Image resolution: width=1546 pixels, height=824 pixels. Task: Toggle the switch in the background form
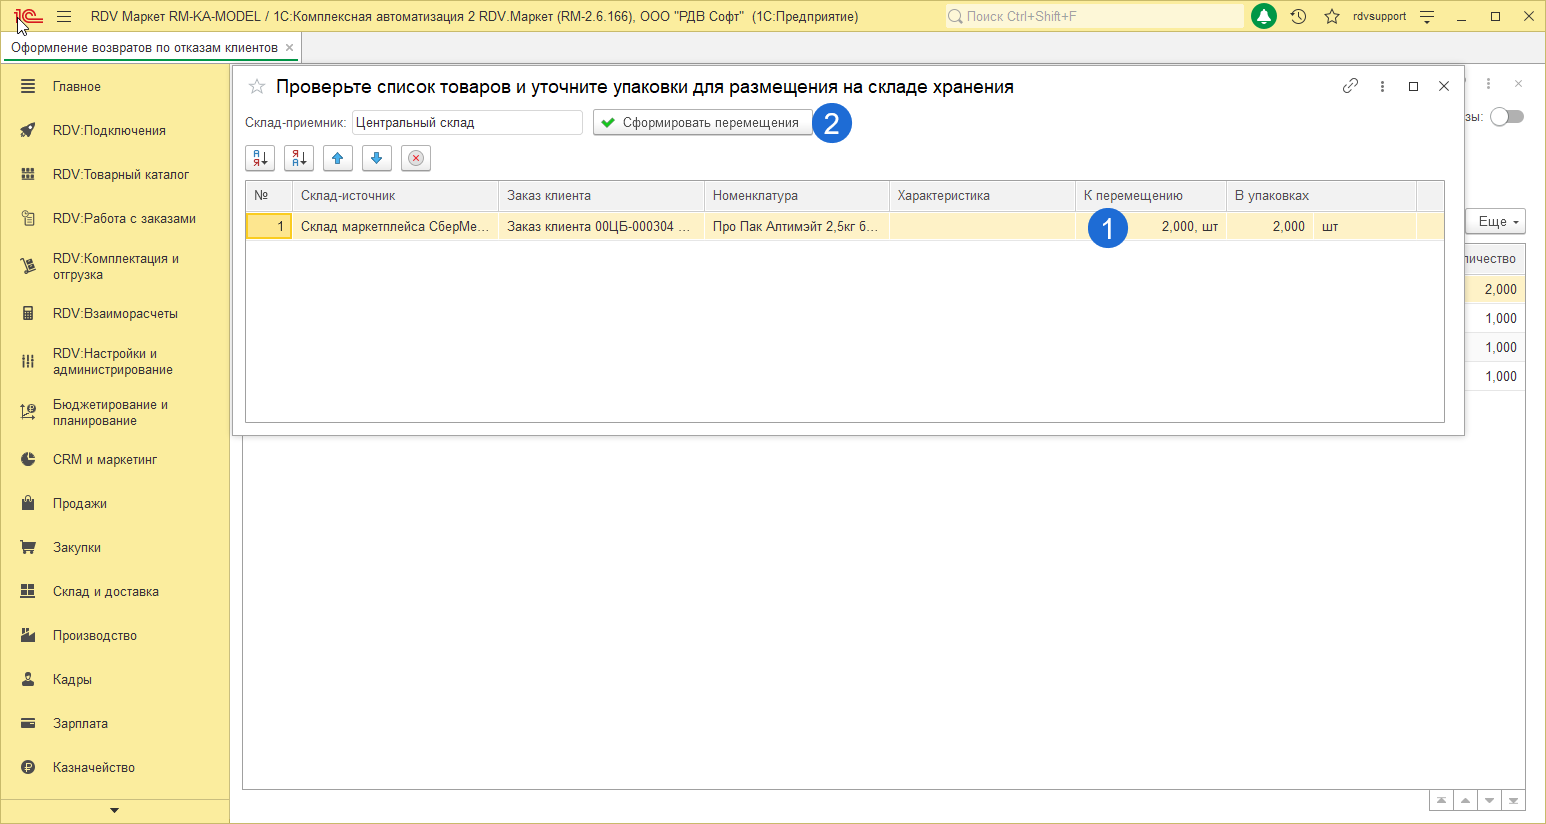tap(1507, 117)
